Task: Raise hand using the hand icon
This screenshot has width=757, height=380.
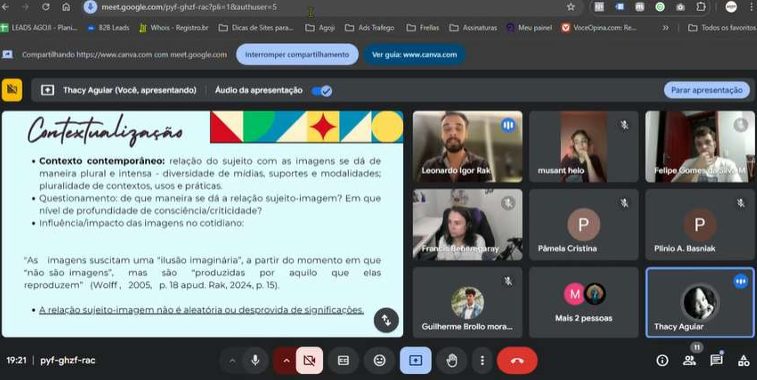Action: 452,360
